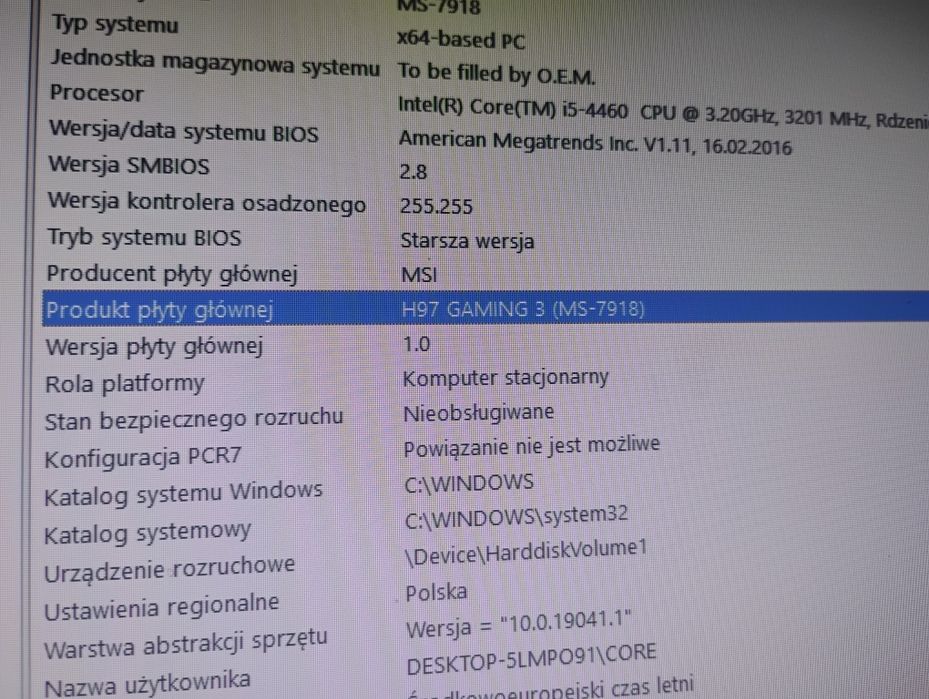Select the 'x64-based PC' value
The height and width of the screenshot is (699, 929).
tap(461, 40)
